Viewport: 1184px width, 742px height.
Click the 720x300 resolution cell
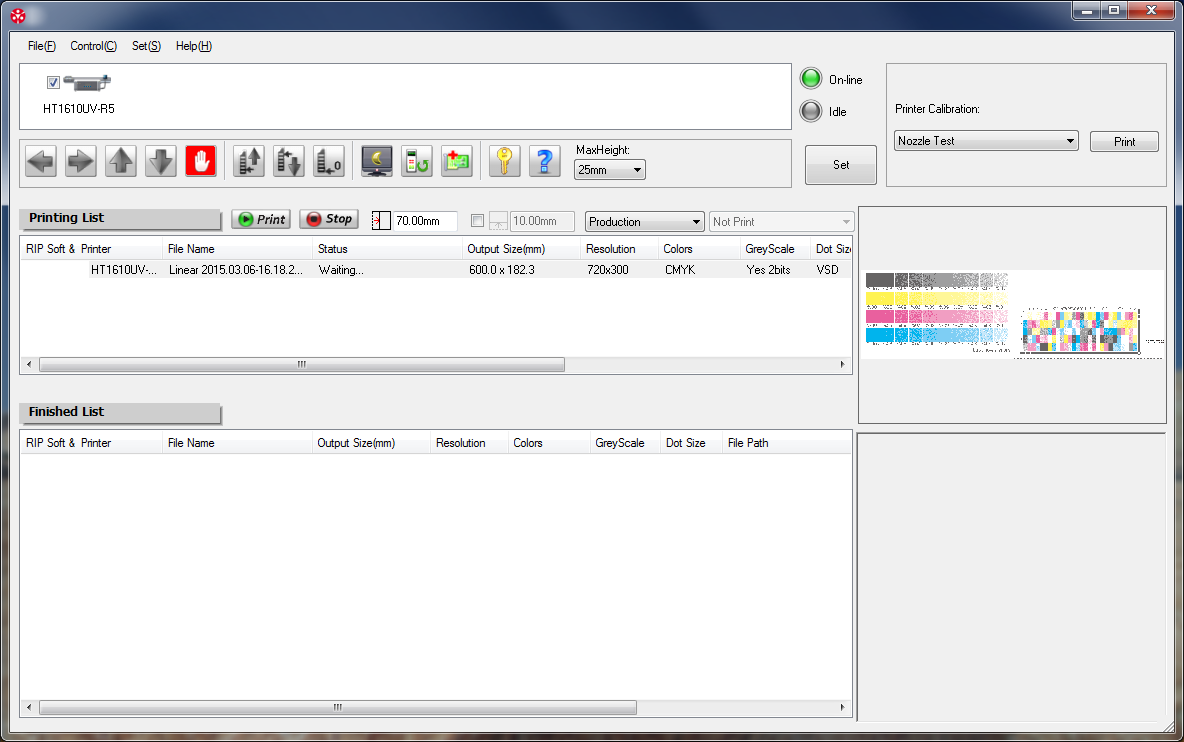coord(608,270)
